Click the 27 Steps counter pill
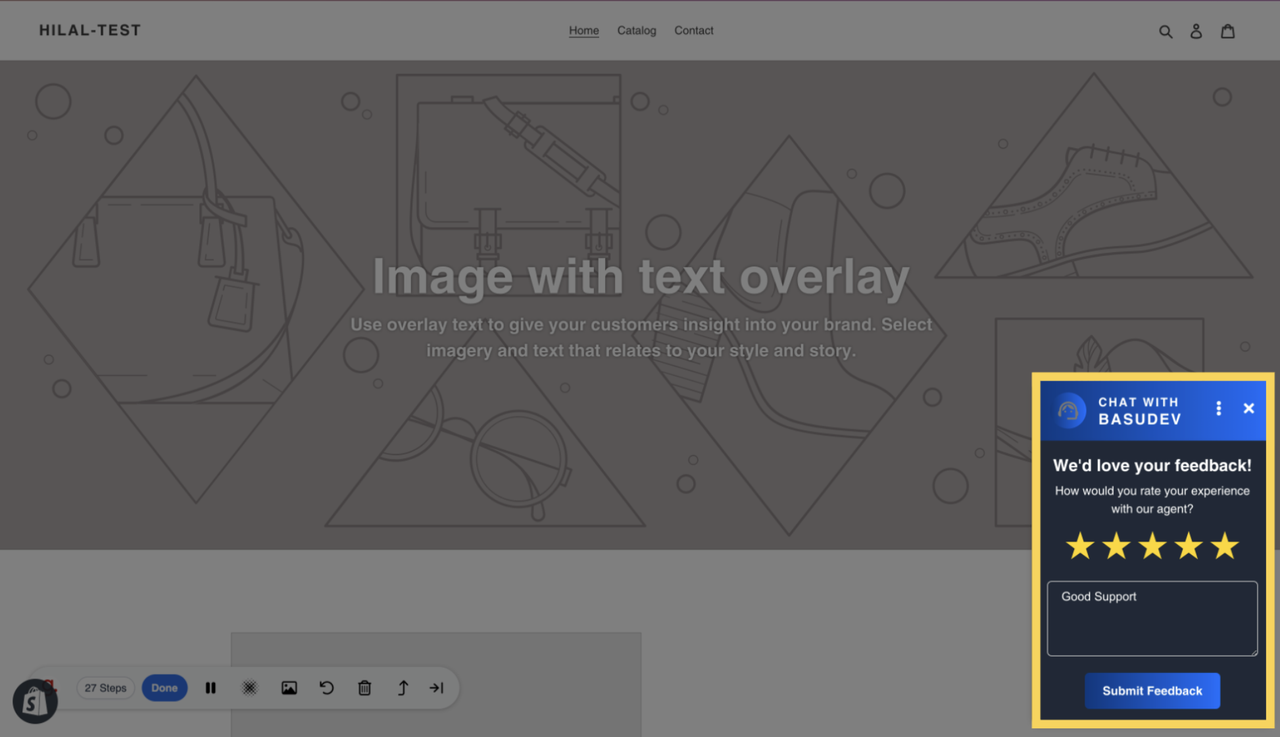 tap(106, 688)
